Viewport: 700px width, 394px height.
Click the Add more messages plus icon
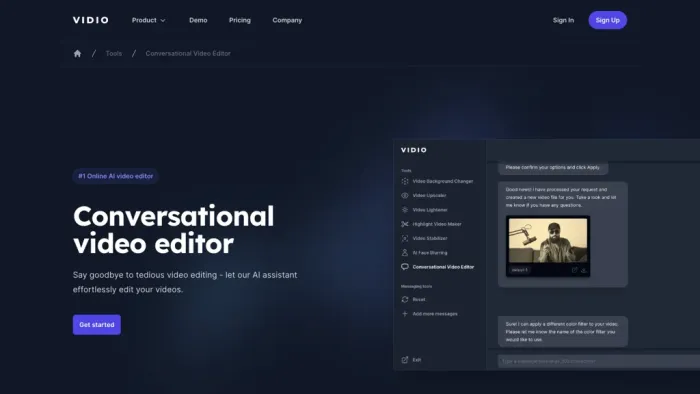pos(405,314)
